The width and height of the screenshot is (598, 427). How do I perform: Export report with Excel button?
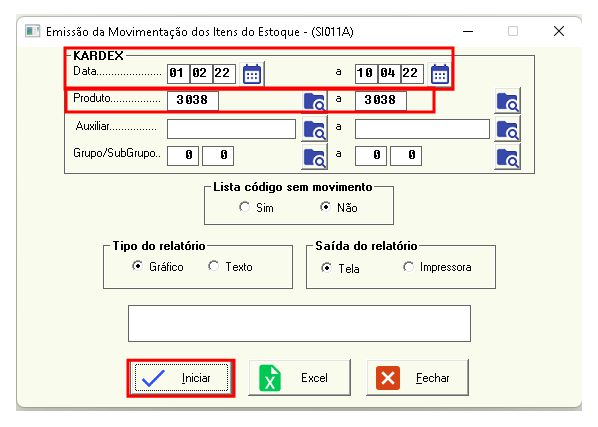(299, 377)
